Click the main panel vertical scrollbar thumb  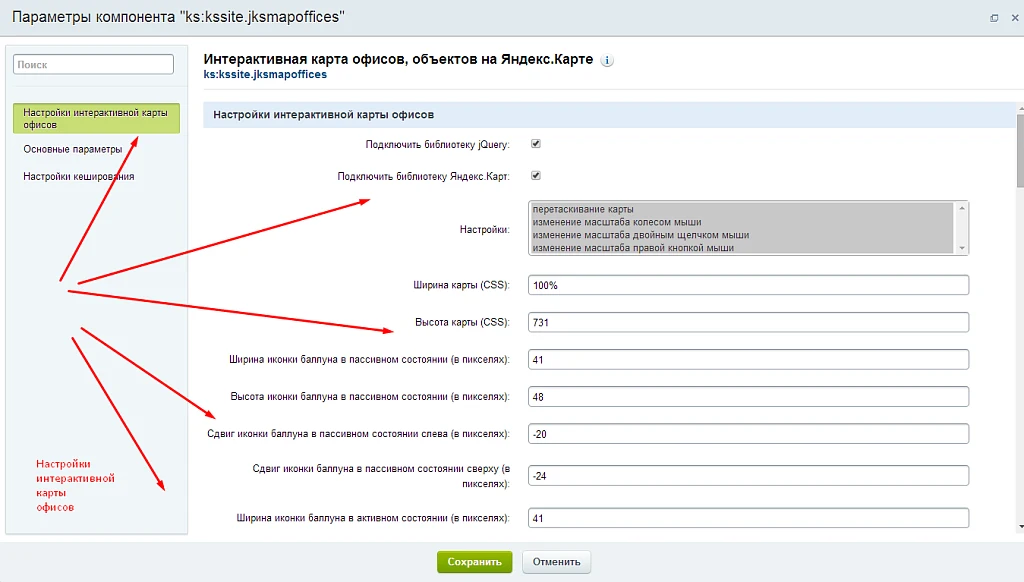(1020, 150)
